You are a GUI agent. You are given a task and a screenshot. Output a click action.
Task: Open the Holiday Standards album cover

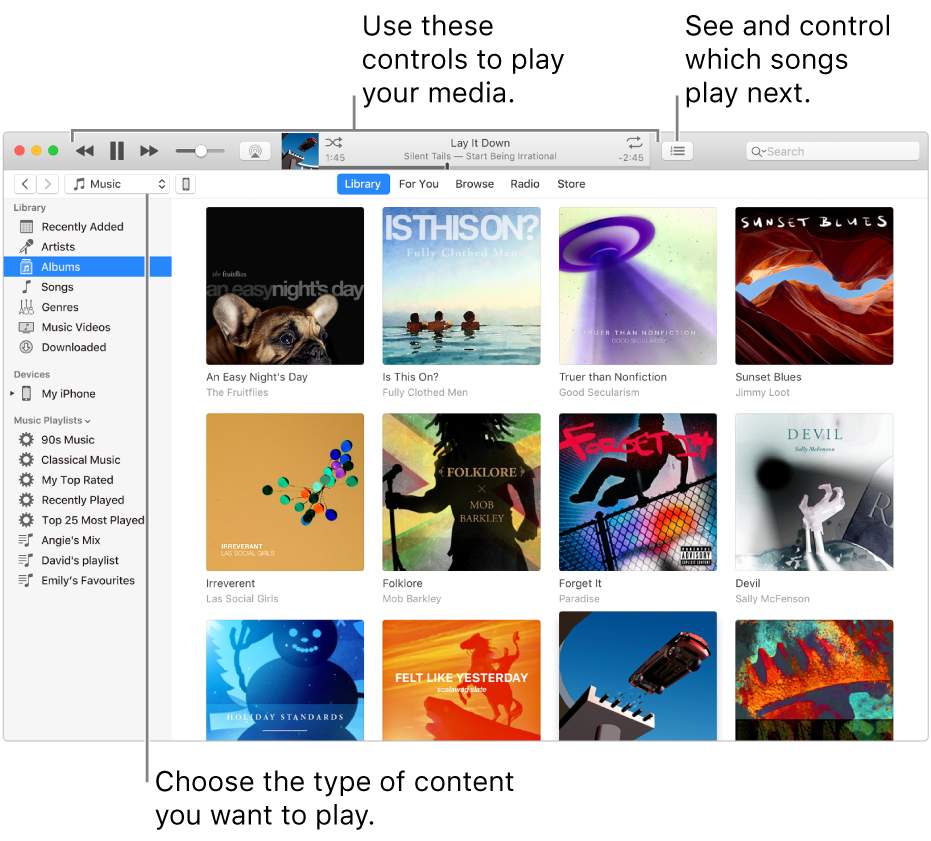pyautogui.click(x=285, y=680)
